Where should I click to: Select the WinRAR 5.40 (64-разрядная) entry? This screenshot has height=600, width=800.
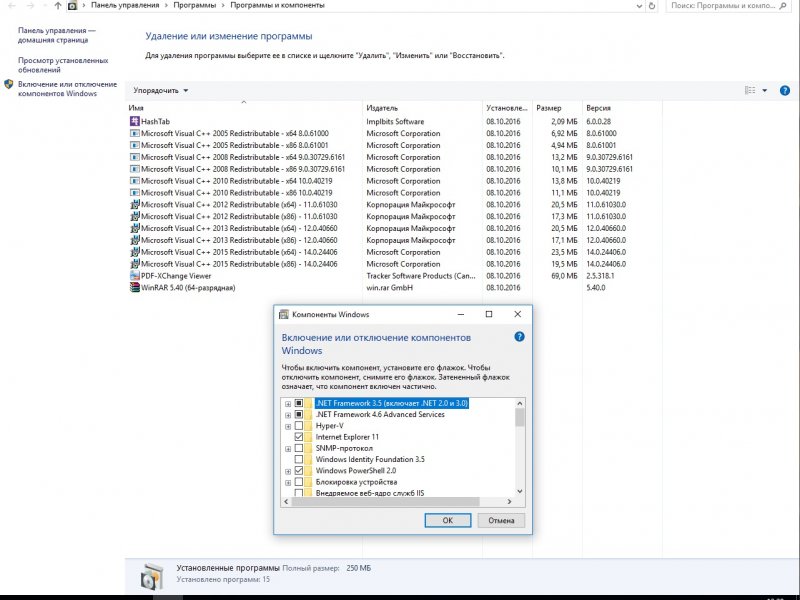188,288
